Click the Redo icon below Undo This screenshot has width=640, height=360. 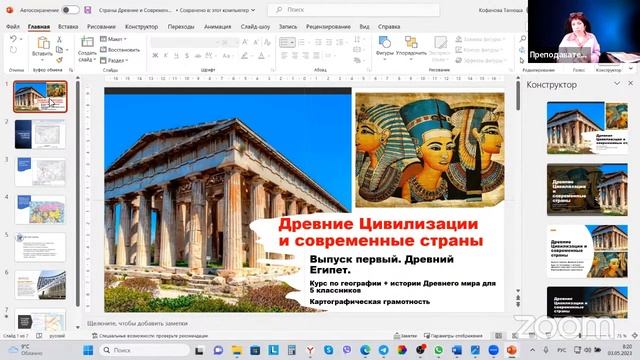(x=13, y=50)
